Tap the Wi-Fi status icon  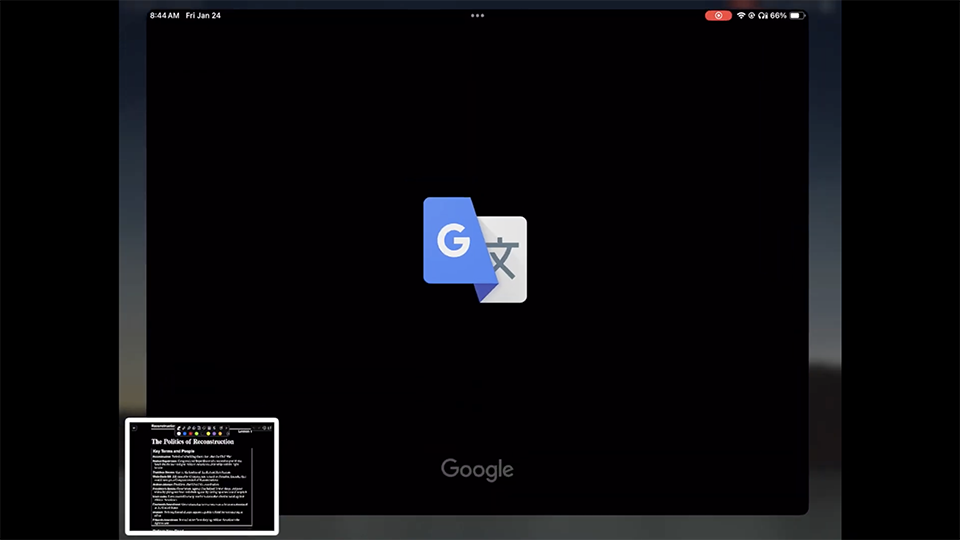point(741,15)
